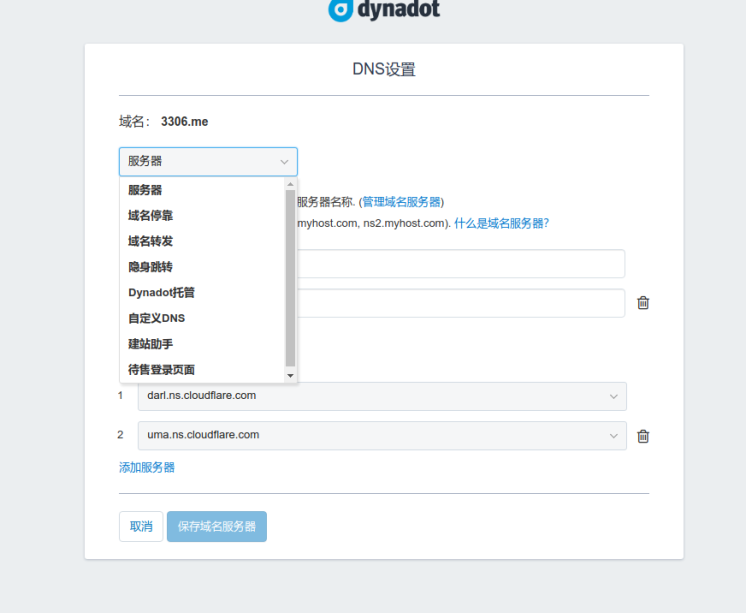Open the 管理域名服务器 link

401,202
